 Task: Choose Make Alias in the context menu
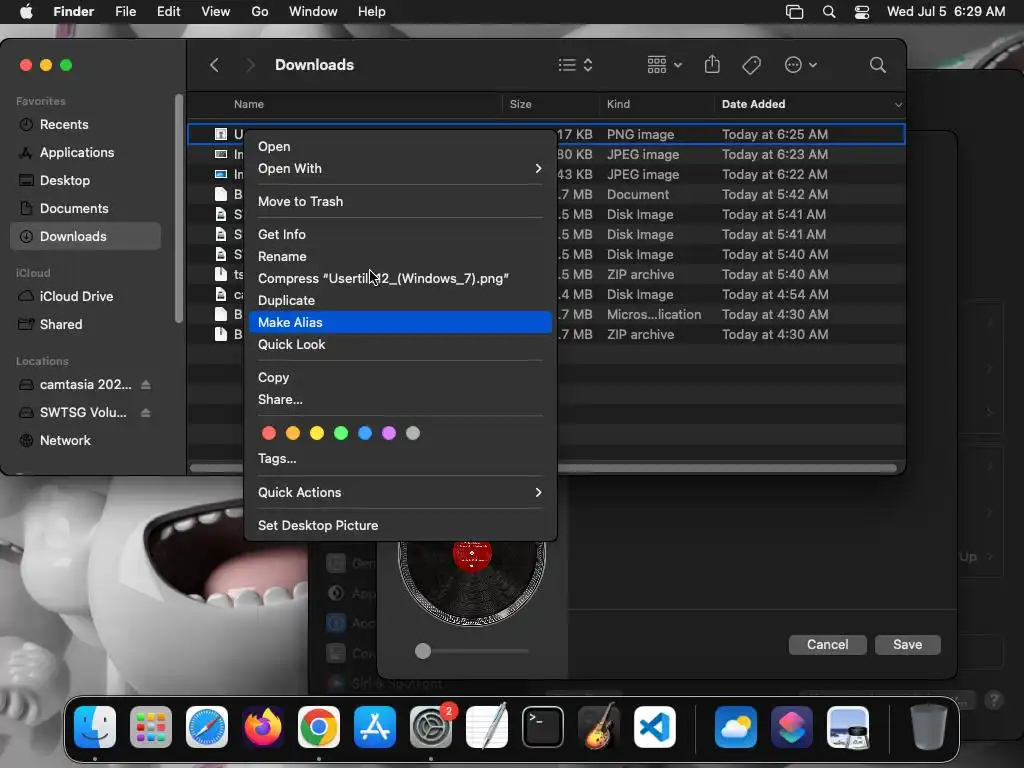[400, 322]
